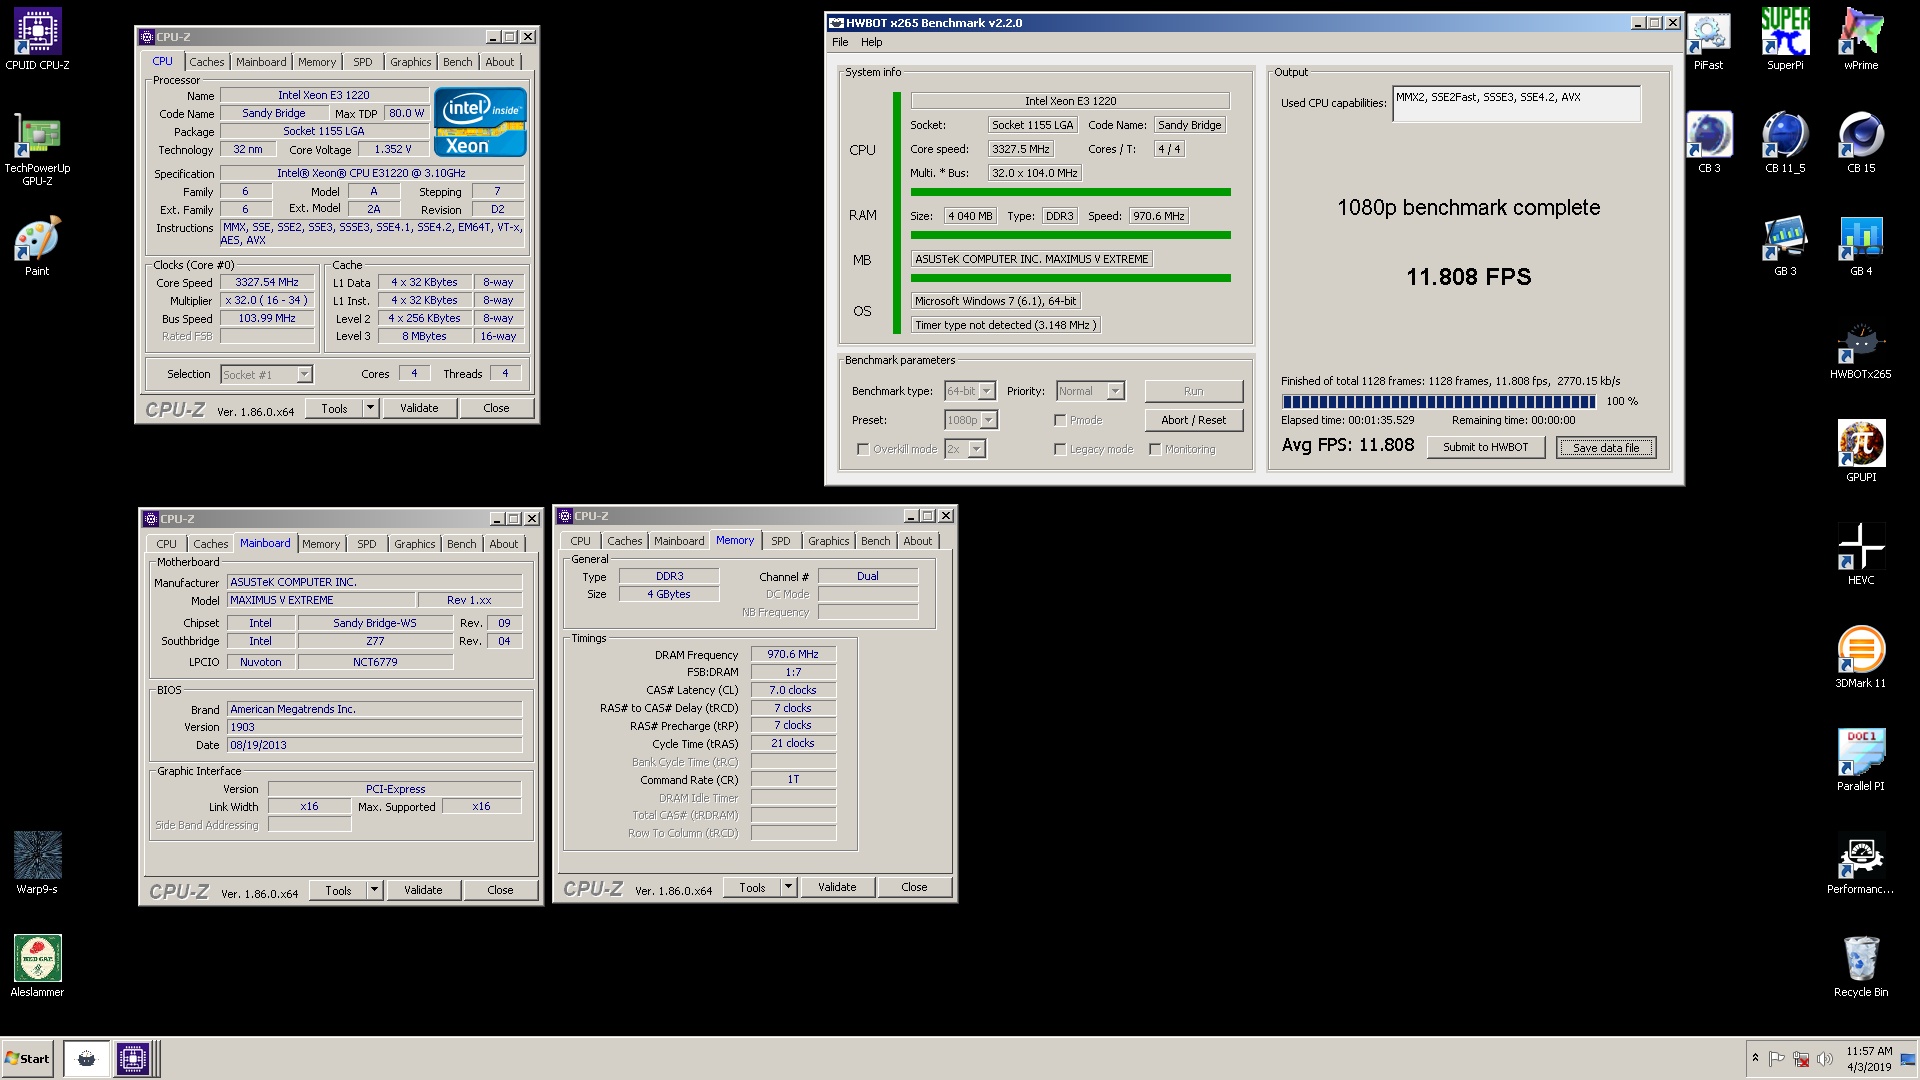1920x1080 pixels.
Task: Open the Help menu in HWBOT x265
Action: [x=872, y=42]
